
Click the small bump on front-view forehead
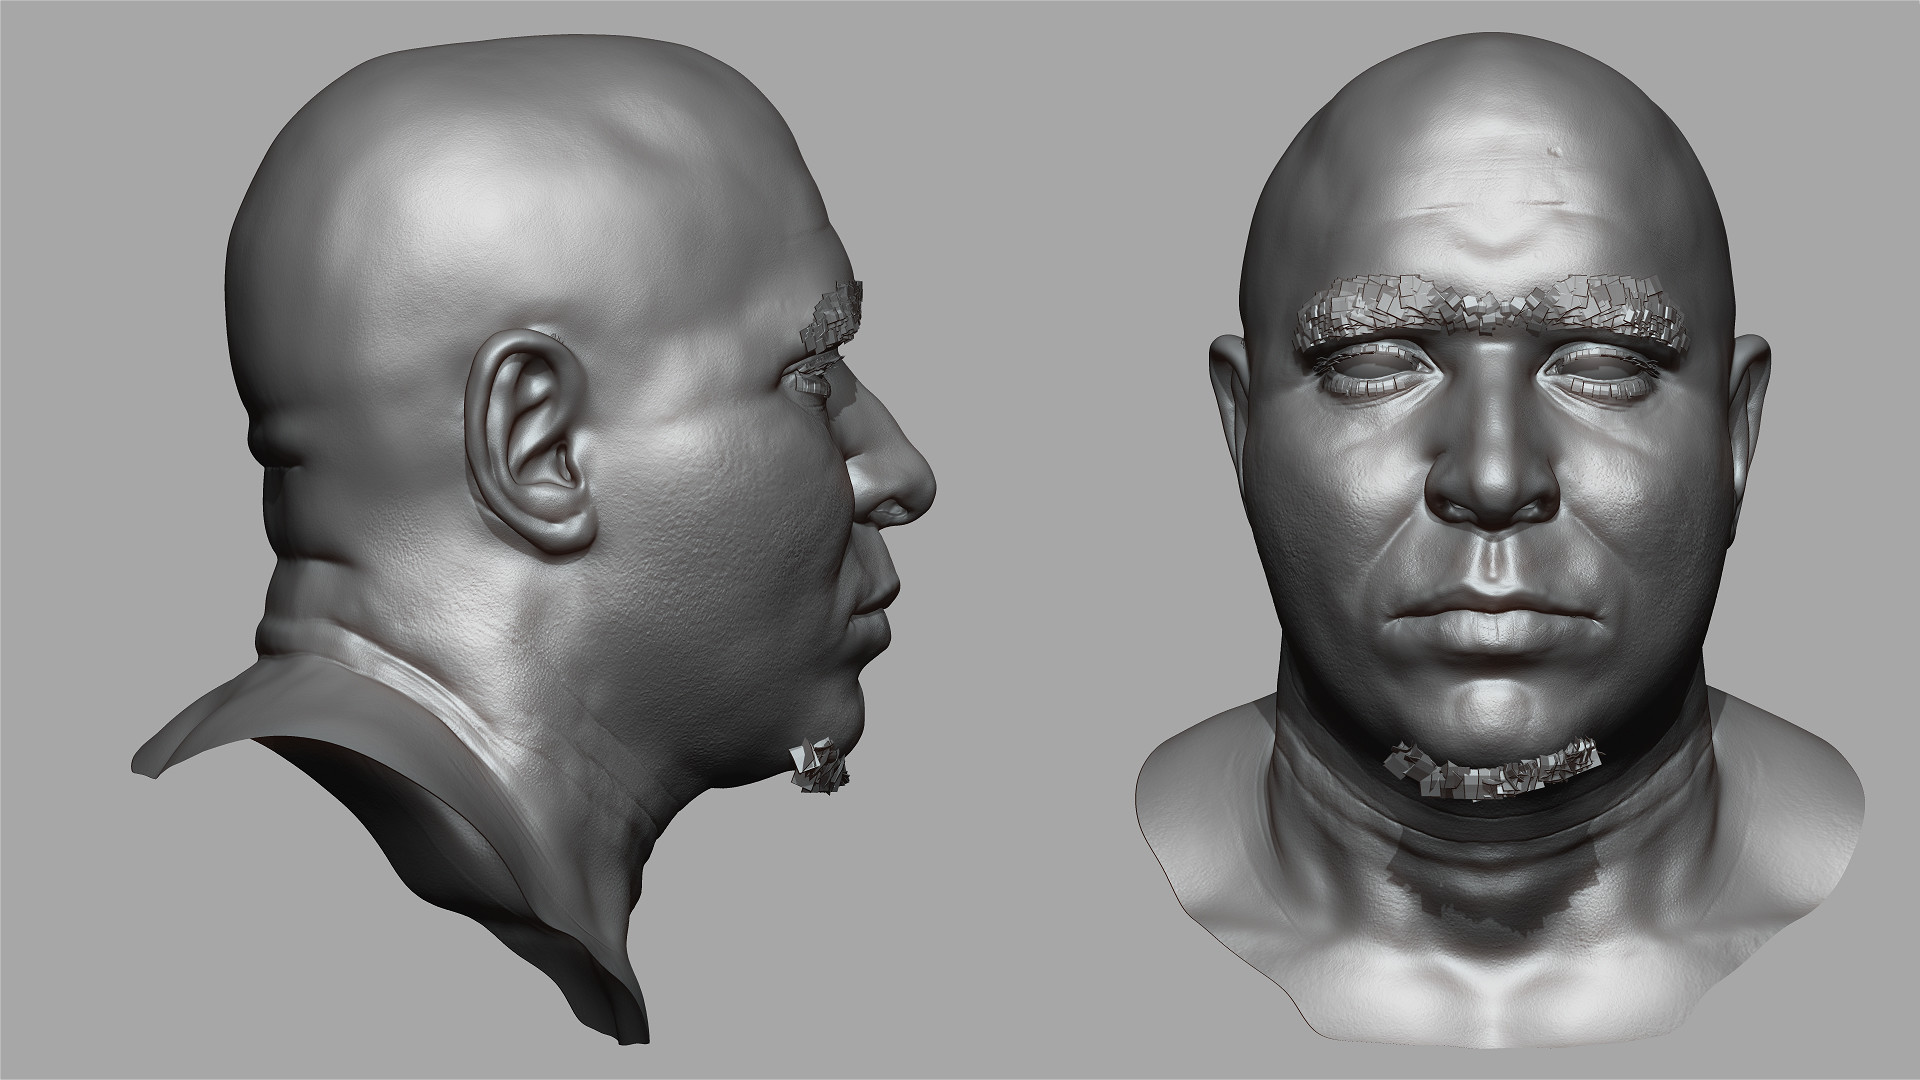tap(1553, 151)
